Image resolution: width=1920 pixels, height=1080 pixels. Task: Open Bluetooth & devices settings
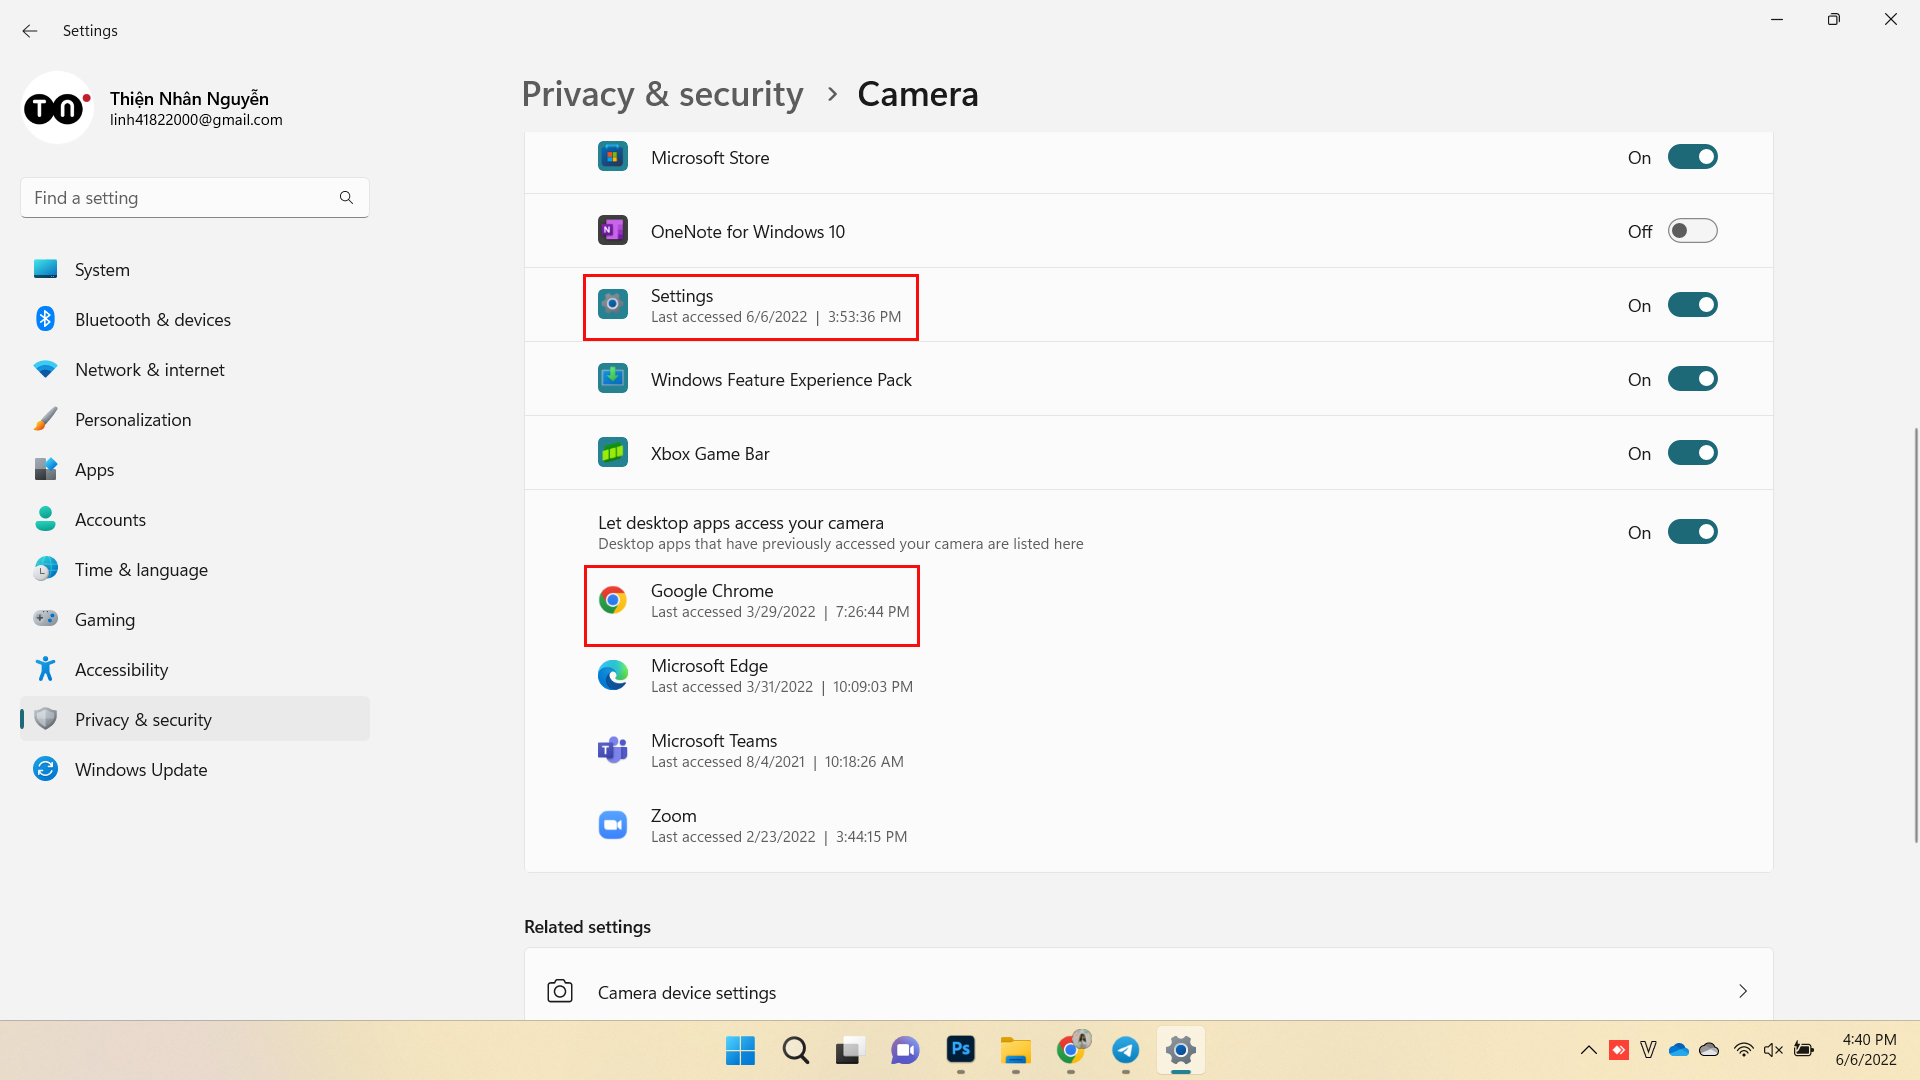coord(153,319)
